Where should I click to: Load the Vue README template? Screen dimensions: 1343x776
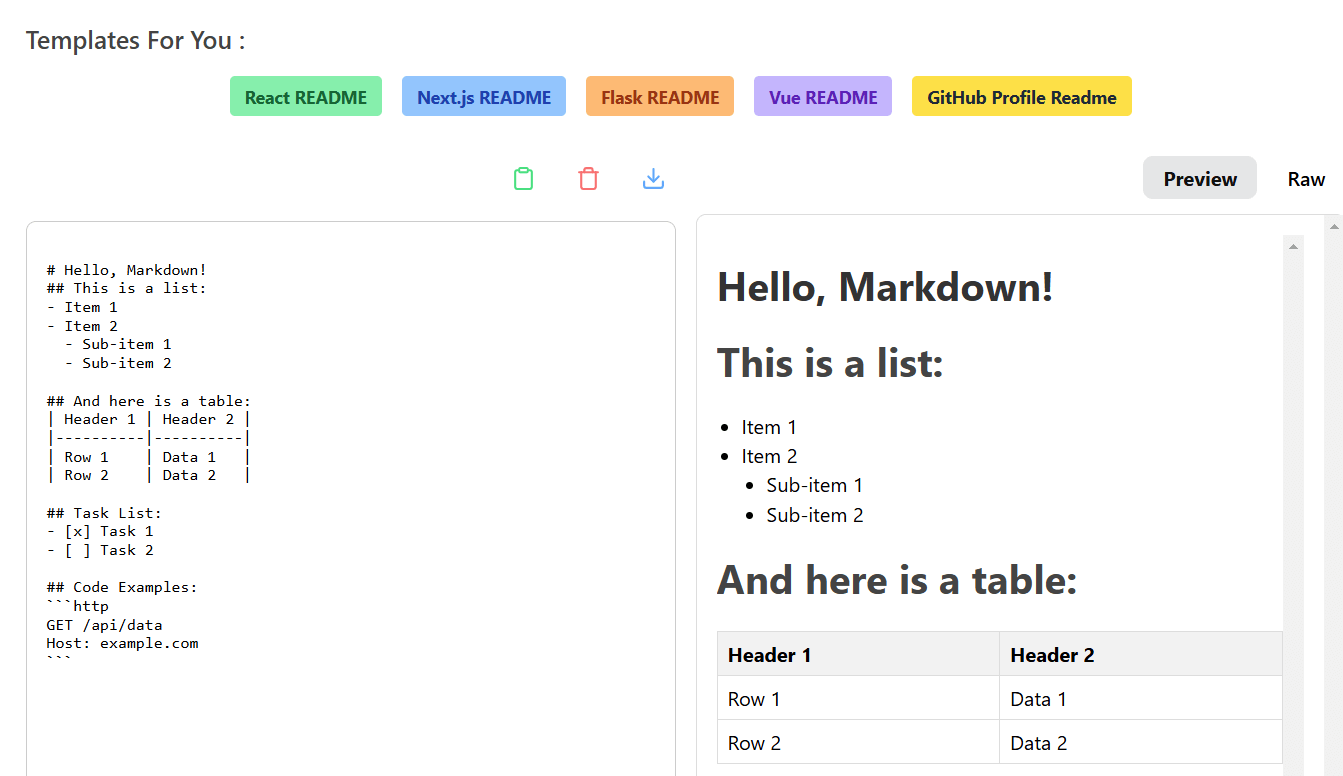(823, 97)
